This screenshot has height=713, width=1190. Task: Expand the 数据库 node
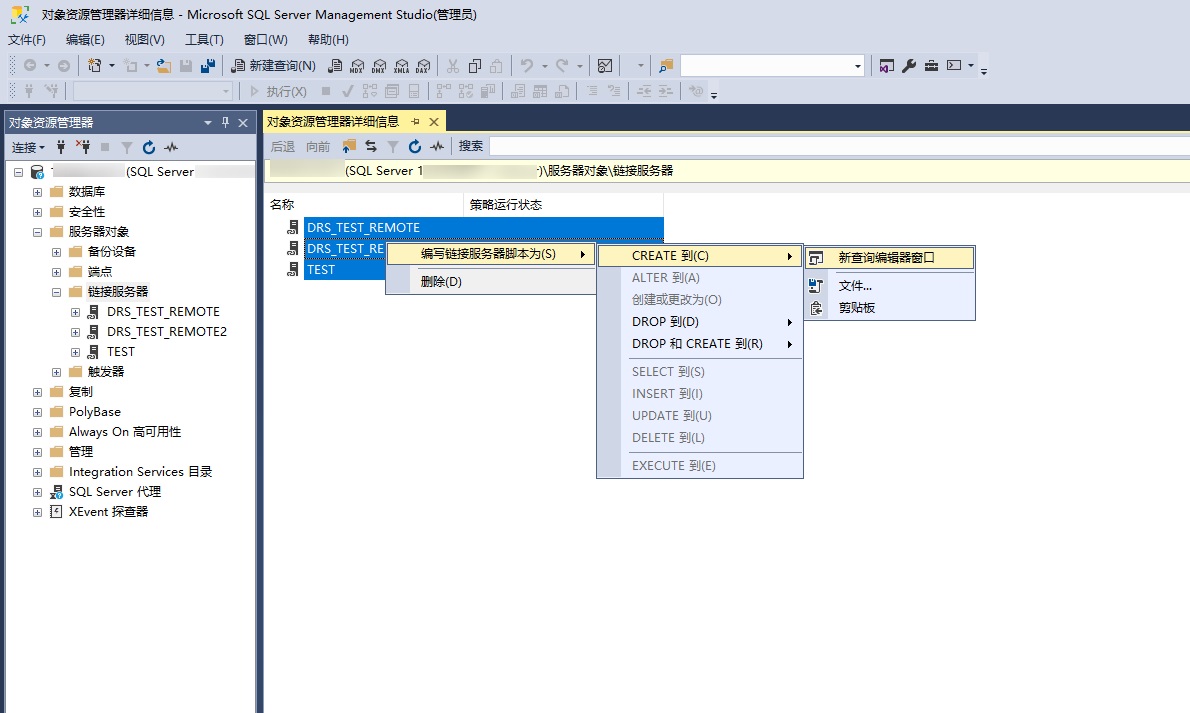[37, 192]
